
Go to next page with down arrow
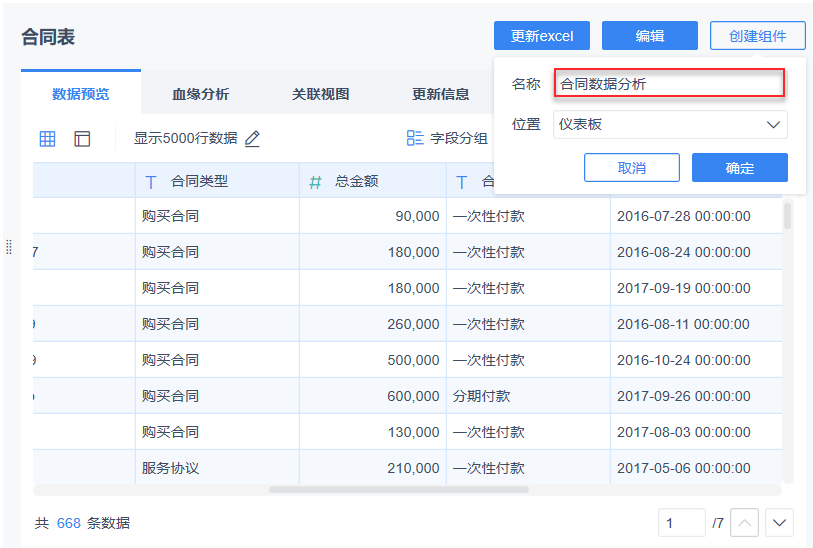779,522
